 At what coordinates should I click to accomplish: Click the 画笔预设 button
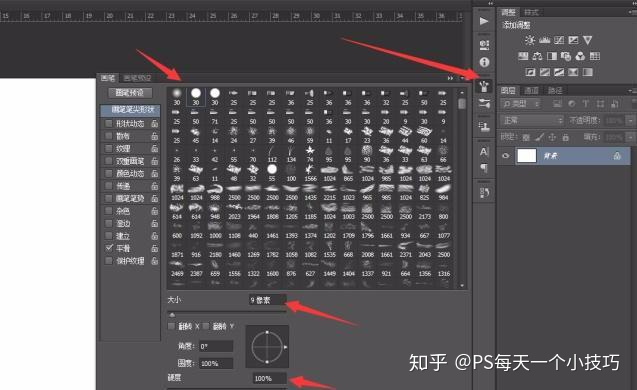pyautogui.click(x=130, y=93)
